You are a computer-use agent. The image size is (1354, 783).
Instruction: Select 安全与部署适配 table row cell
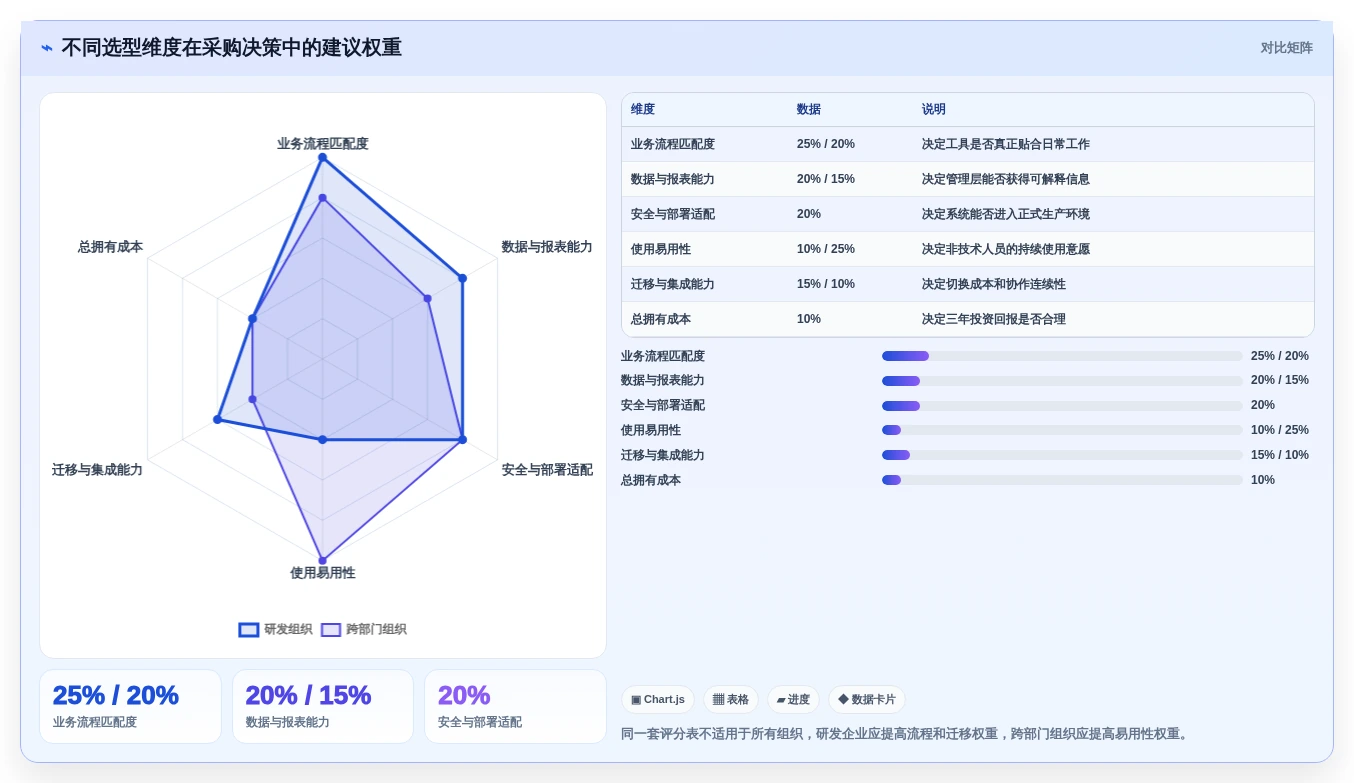coord(673,214)
